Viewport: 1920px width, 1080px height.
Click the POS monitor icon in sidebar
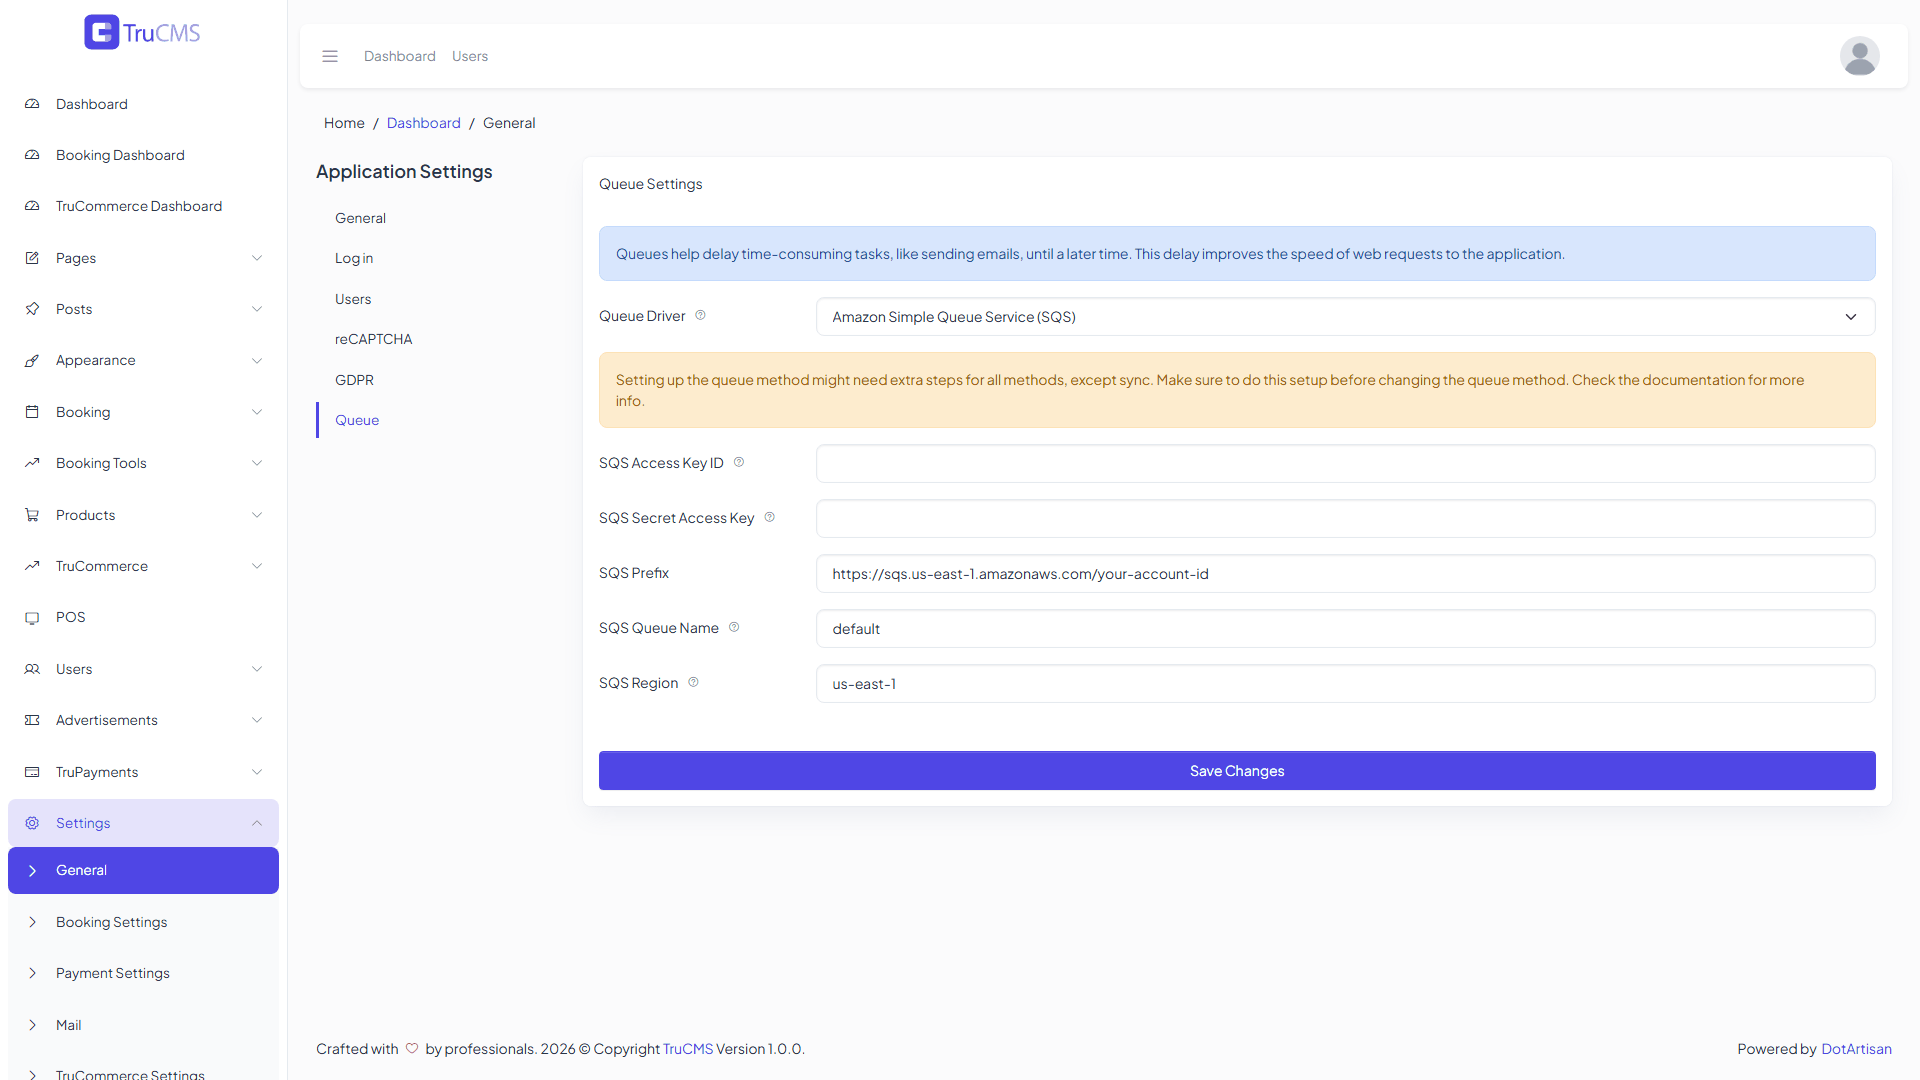32,617
